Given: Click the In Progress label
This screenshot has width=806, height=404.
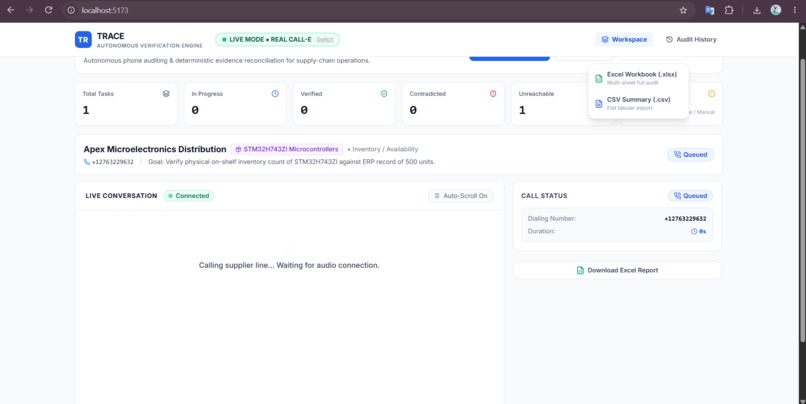Looking at the screenshot, I should 207,94.
